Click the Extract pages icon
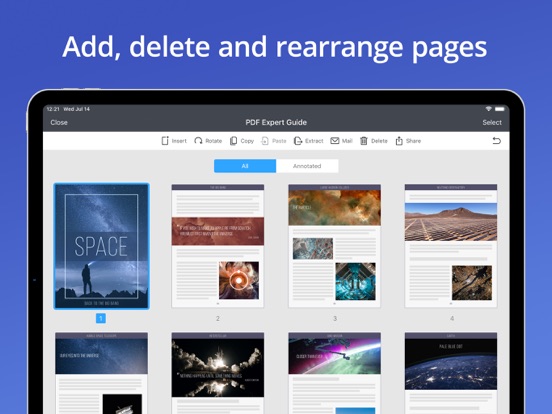 pos(298,141)
